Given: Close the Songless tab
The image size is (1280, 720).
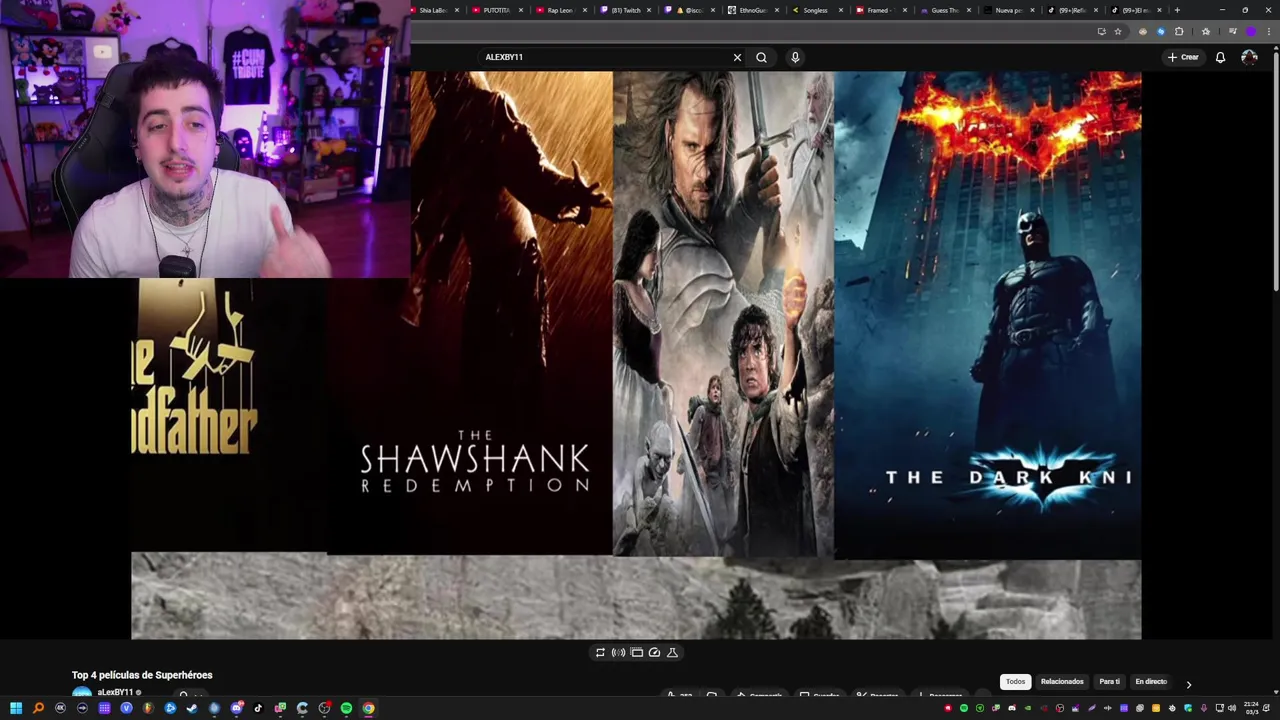Looking at the screenshot, I should (x=841, y=10).
